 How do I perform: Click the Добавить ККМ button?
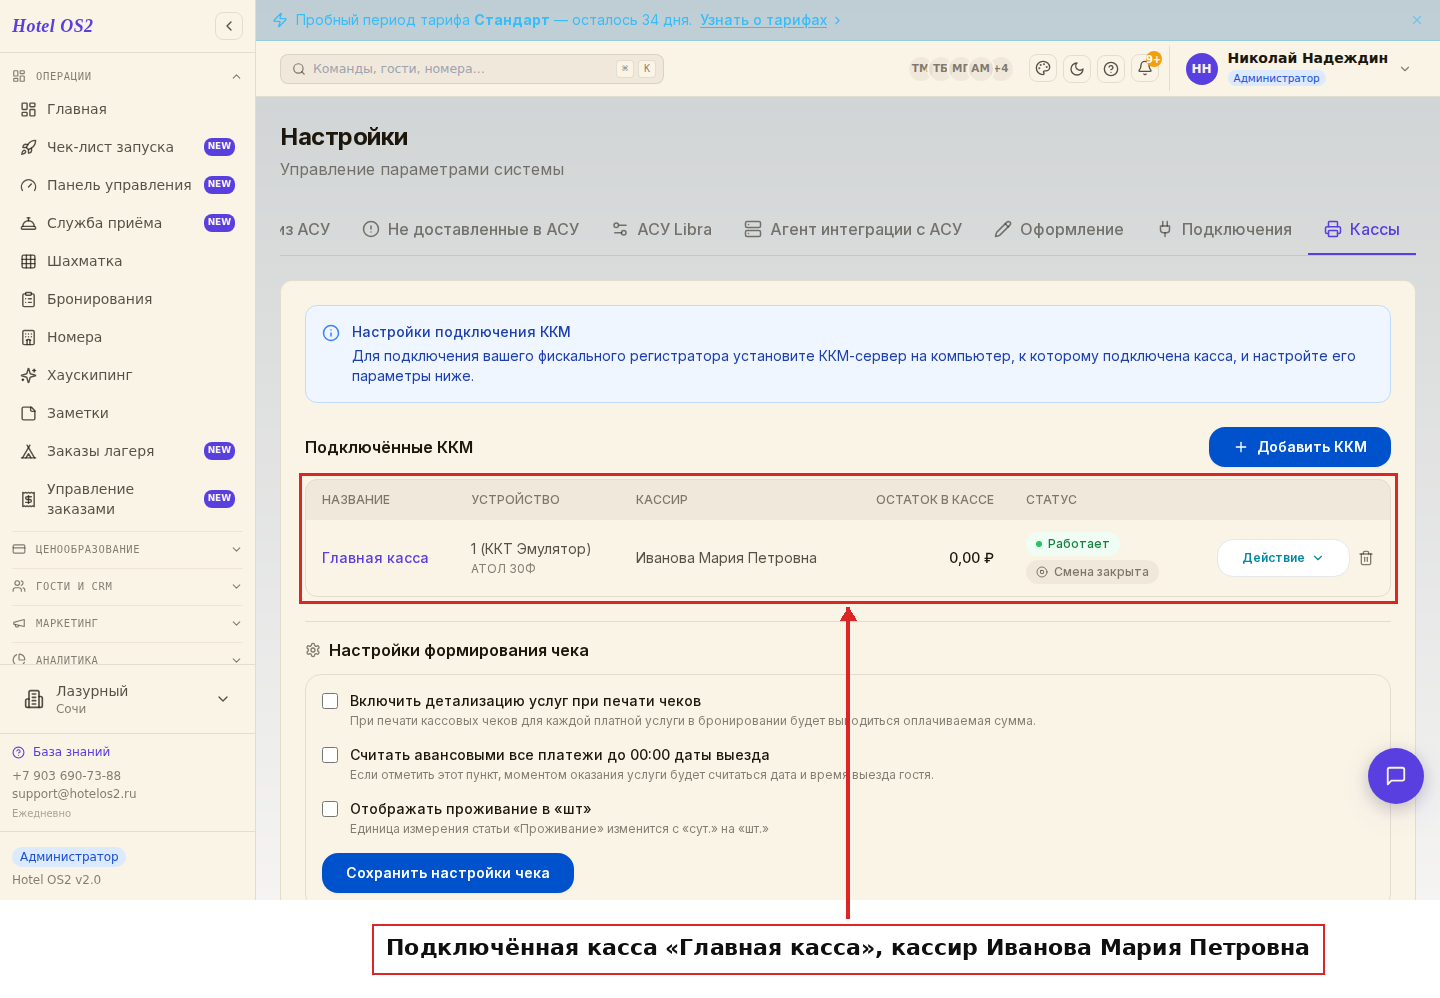pos(1300,447)
